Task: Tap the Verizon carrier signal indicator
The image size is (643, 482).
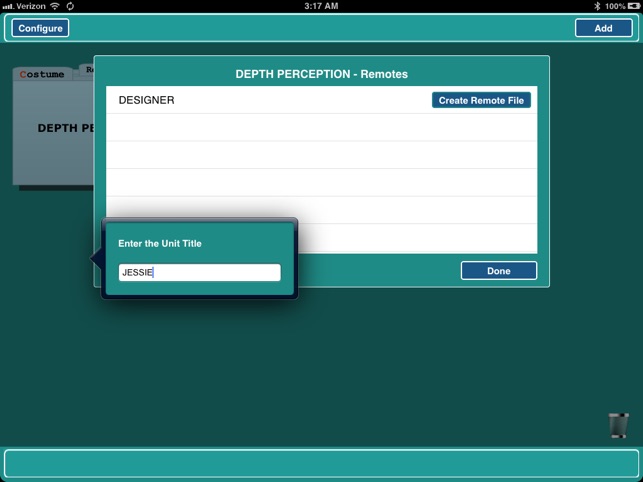Action: point(24,6)
